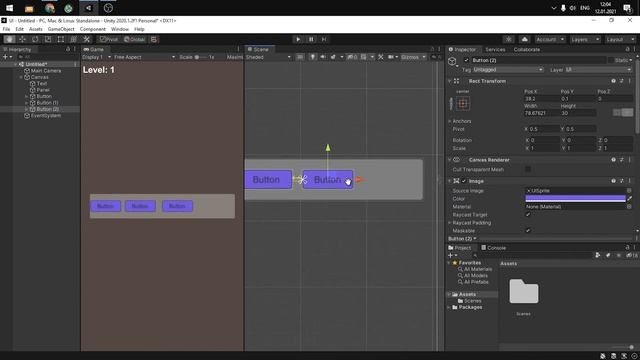
Task: Click the anchor preset icon in Rect Transform
Action: 462,104
